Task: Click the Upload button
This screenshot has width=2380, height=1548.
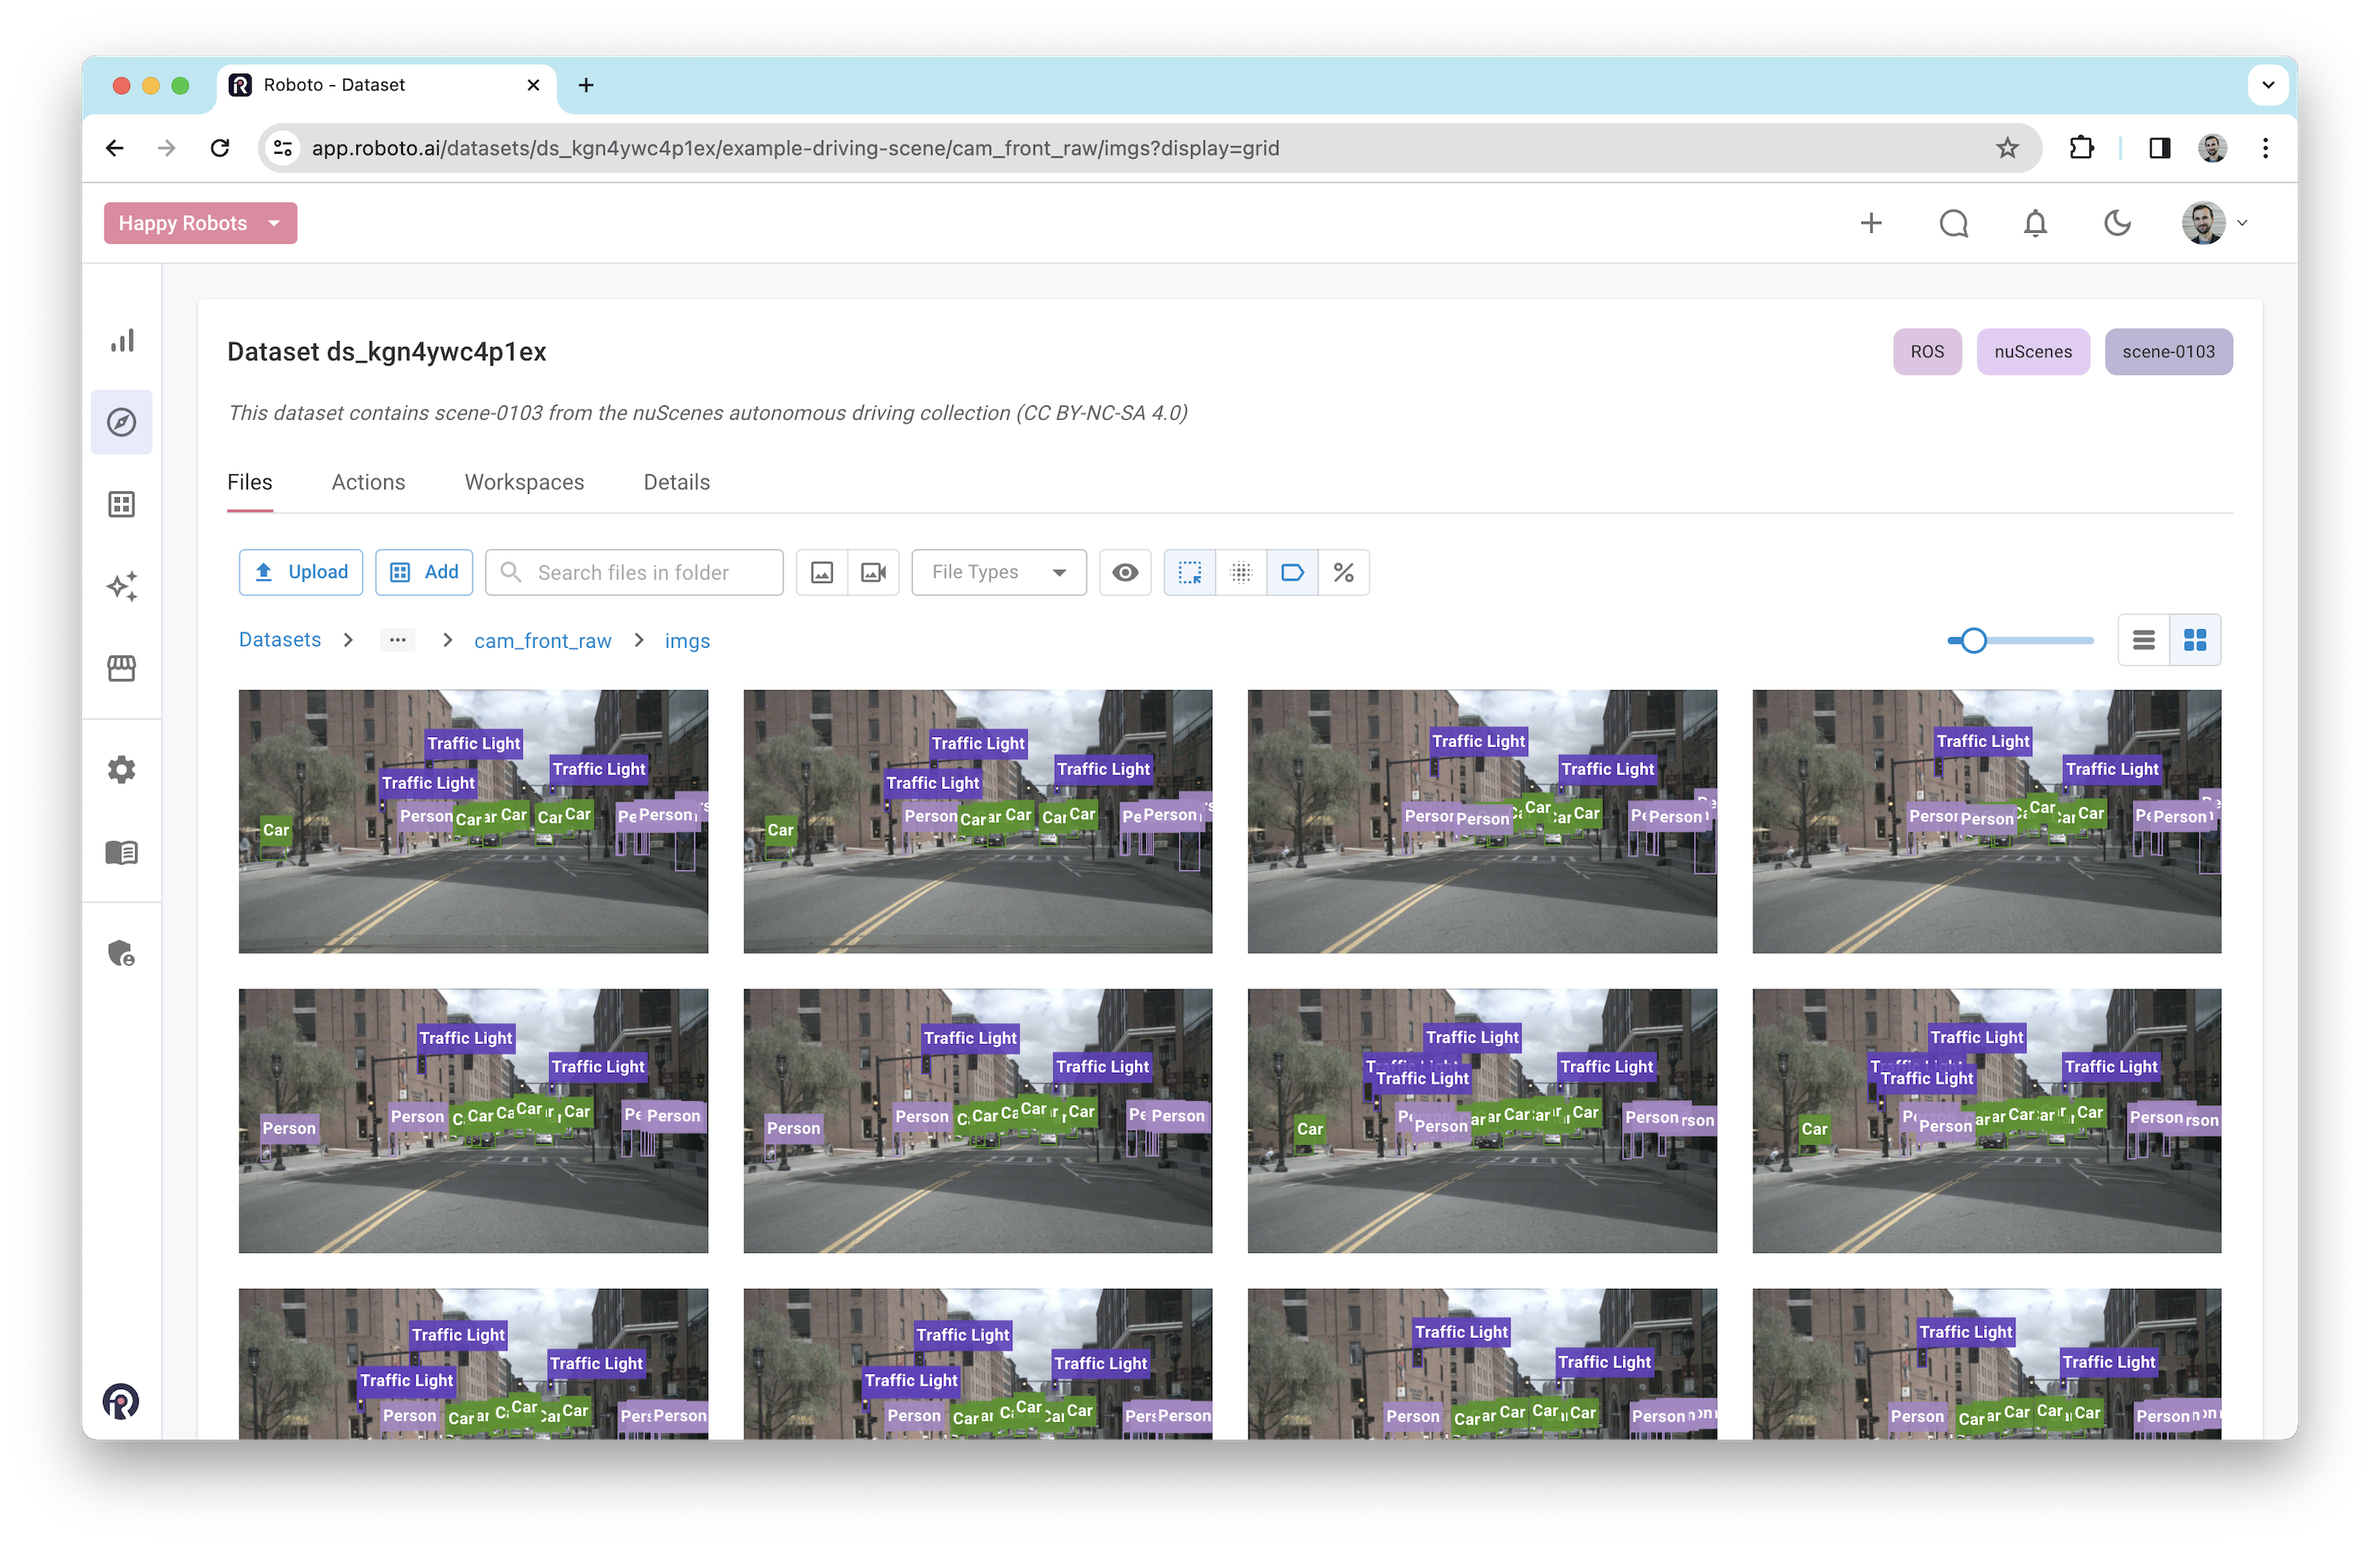Action: (x=301, y=572)
